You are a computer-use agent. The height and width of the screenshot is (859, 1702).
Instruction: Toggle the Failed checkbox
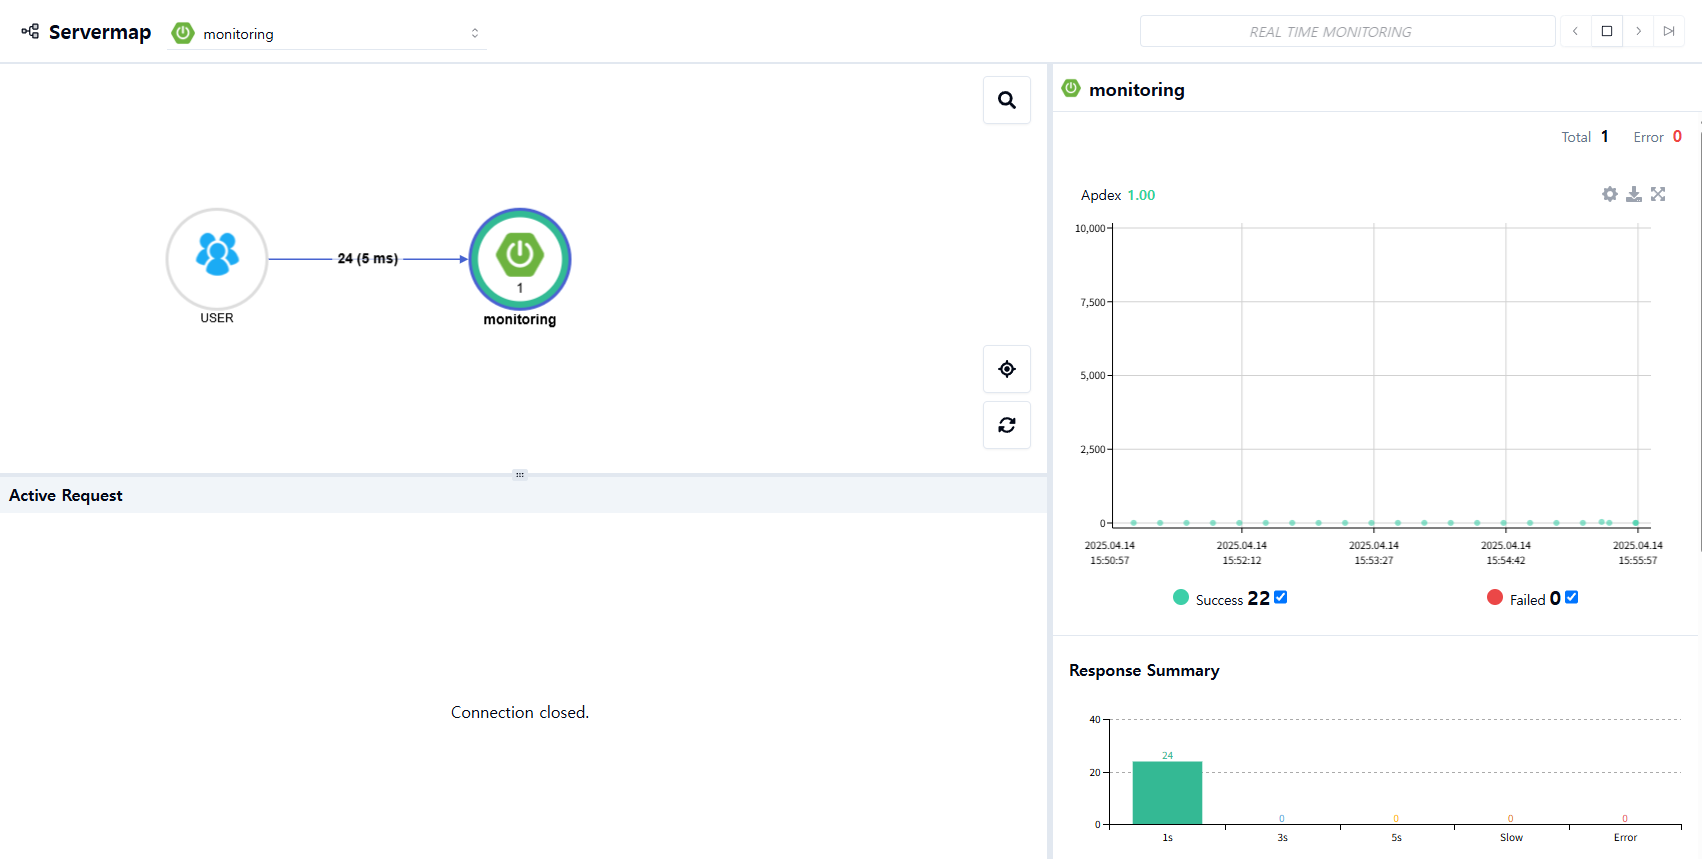click(1571, 597)
